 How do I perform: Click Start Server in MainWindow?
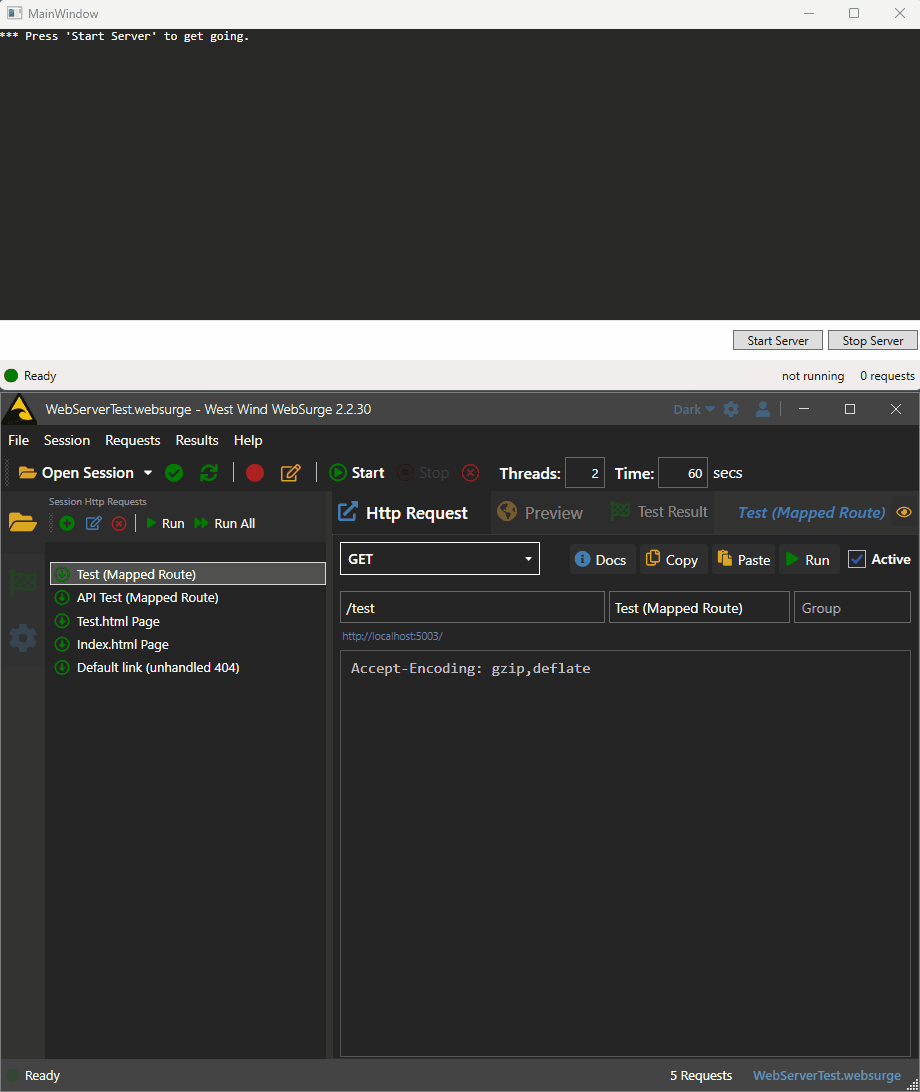(778, 341)
